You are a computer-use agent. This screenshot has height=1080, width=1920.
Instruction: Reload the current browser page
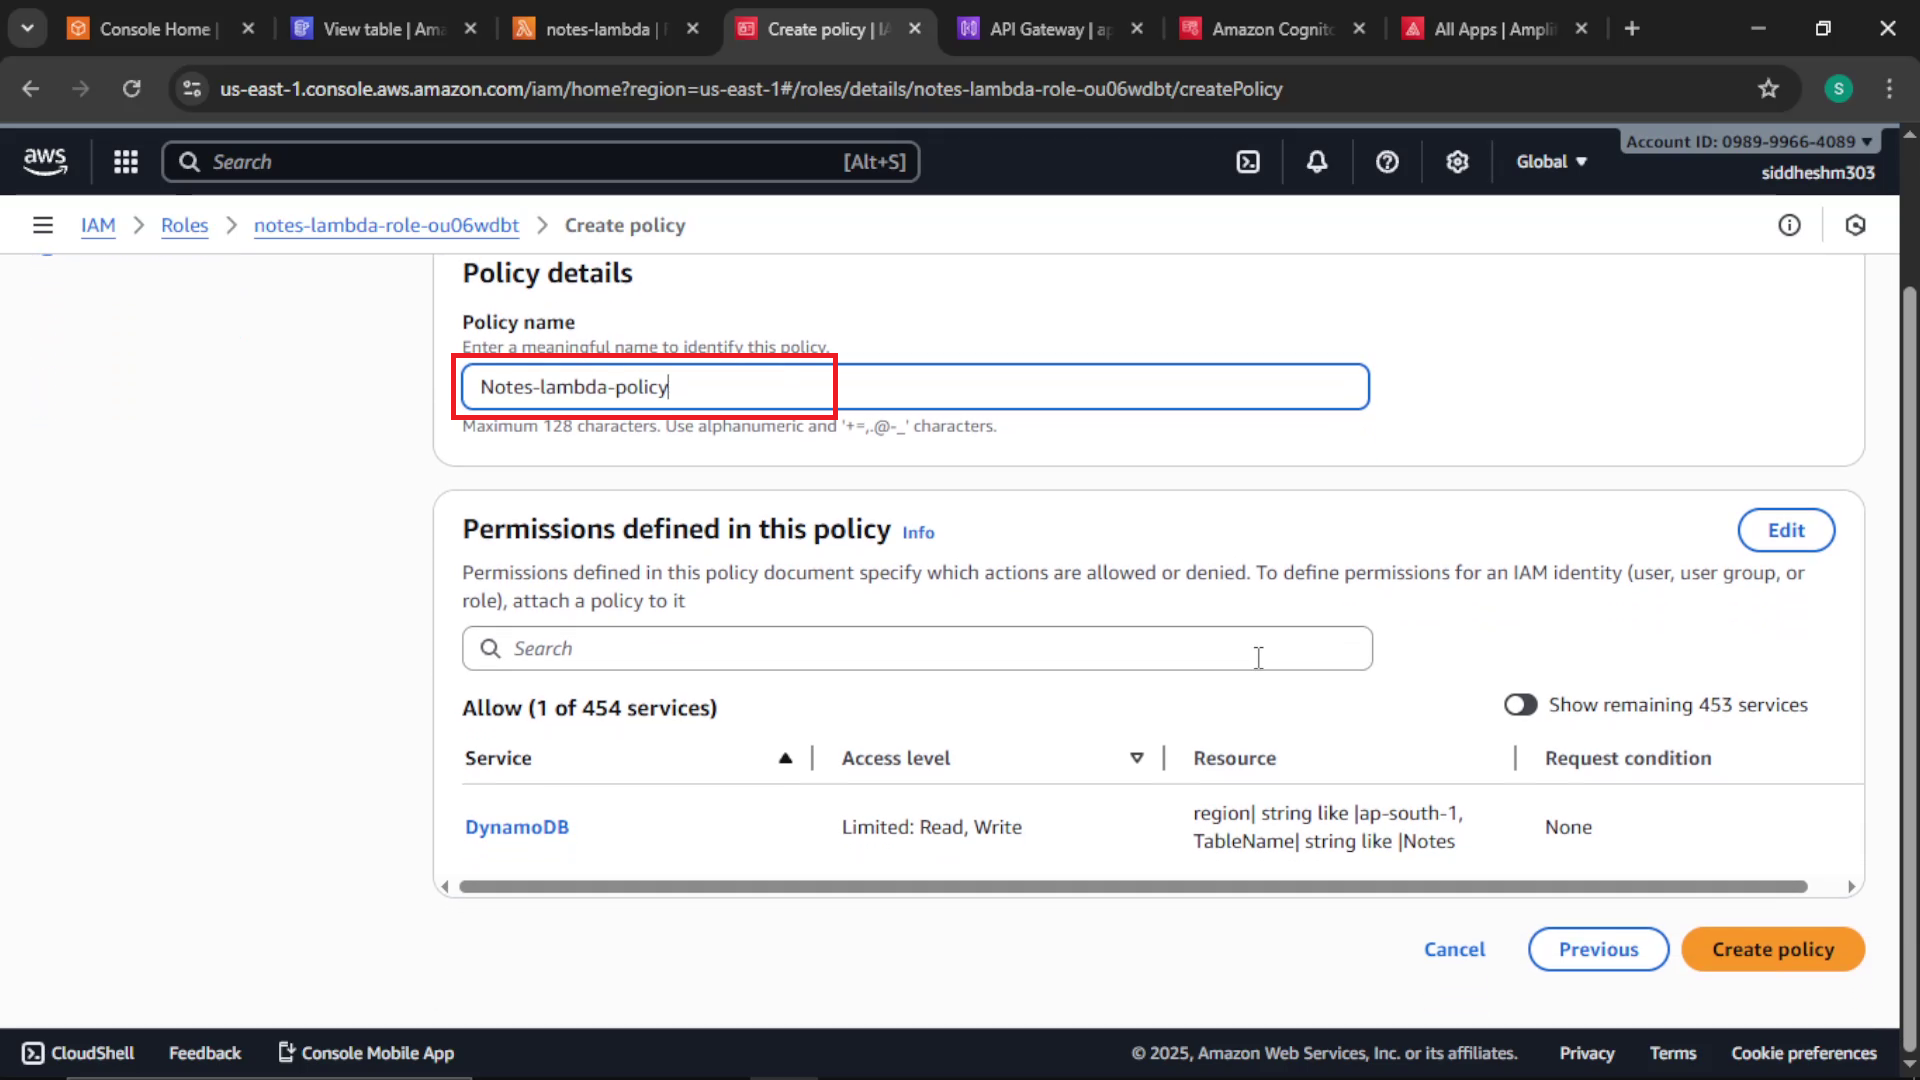click(132, 89)
